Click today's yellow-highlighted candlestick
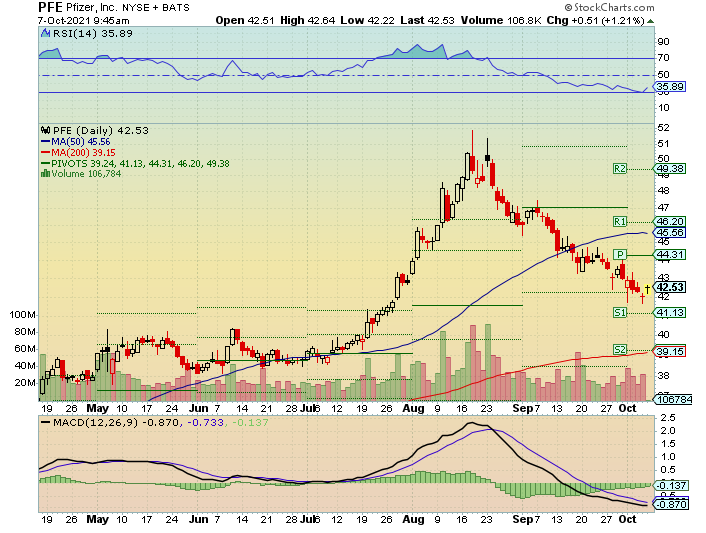Image resolution: width=706 pixels, height=533 pixels. click(647, 289)
